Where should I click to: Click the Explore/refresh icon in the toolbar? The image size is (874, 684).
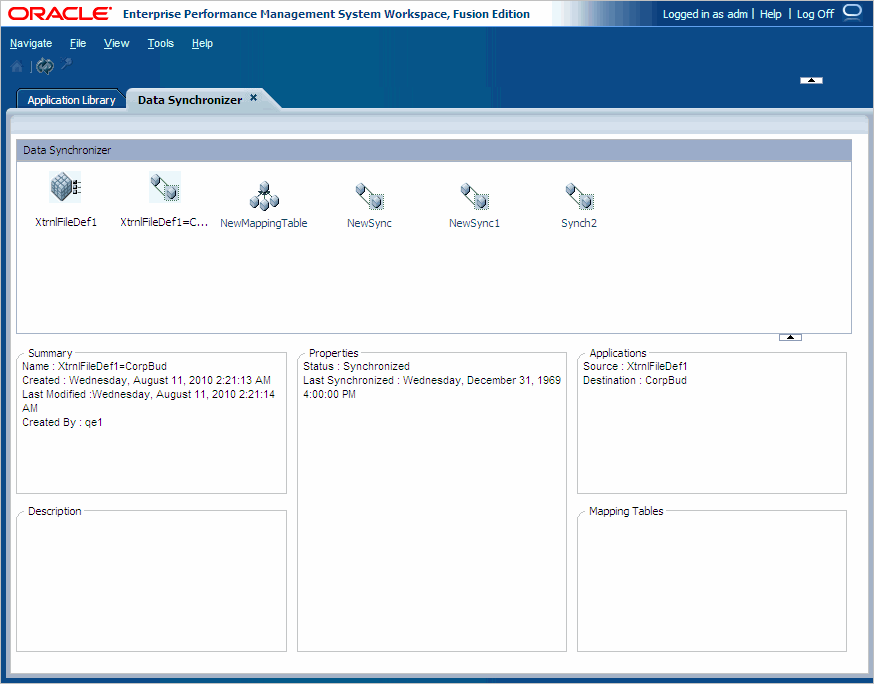44,65
